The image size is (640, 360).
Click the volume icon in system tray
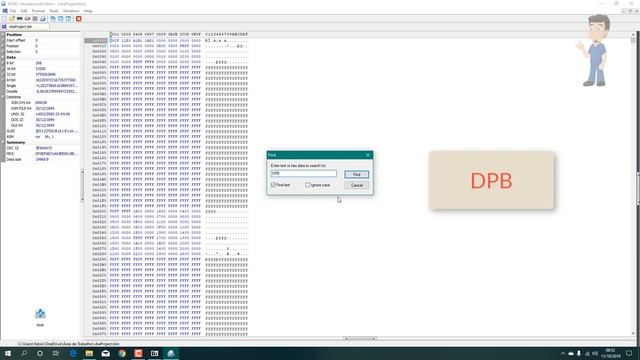596,353
